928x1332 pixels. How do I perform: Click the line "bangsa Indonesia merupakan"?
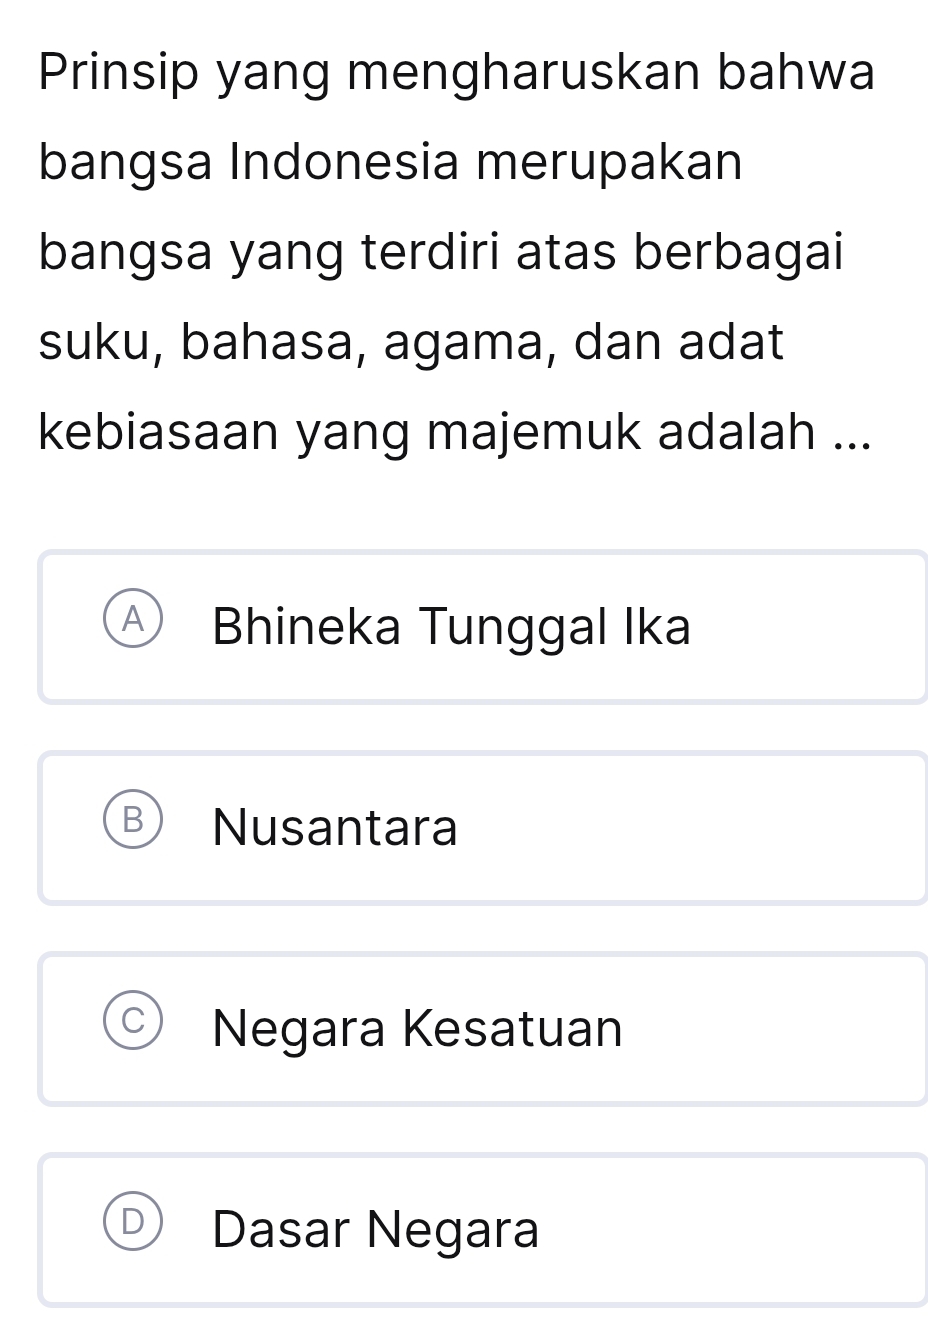coord(391,163)
